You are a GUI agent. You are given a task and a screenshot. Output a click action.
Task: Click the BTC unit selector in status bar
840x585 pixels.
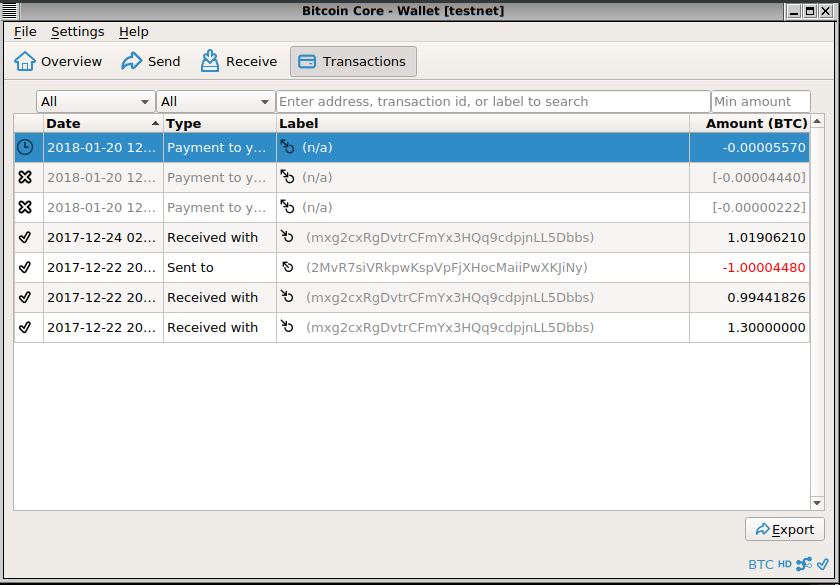point(761,565)
